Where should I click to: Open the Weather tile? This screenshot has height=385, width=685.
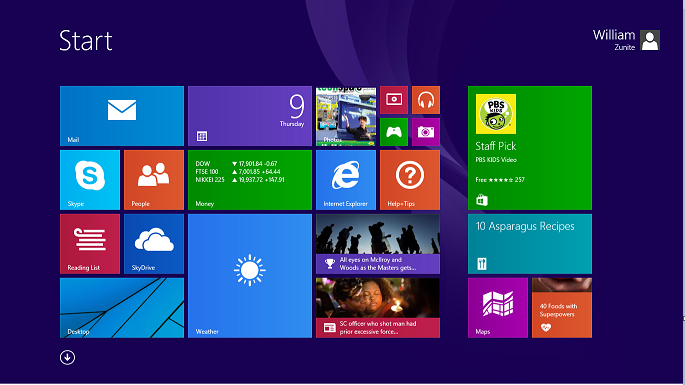[x=250, y=276]
